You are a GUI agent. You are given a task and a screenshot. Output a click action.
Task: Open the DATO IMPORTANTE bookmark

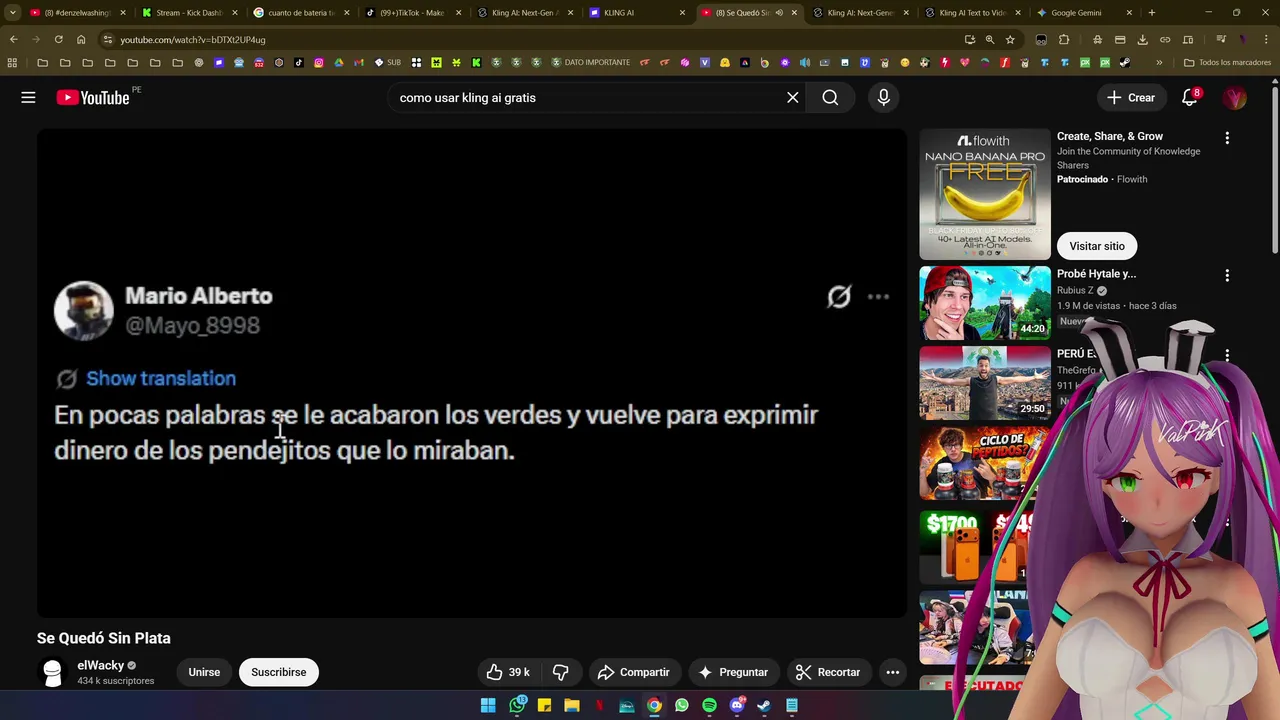point(590,62)
